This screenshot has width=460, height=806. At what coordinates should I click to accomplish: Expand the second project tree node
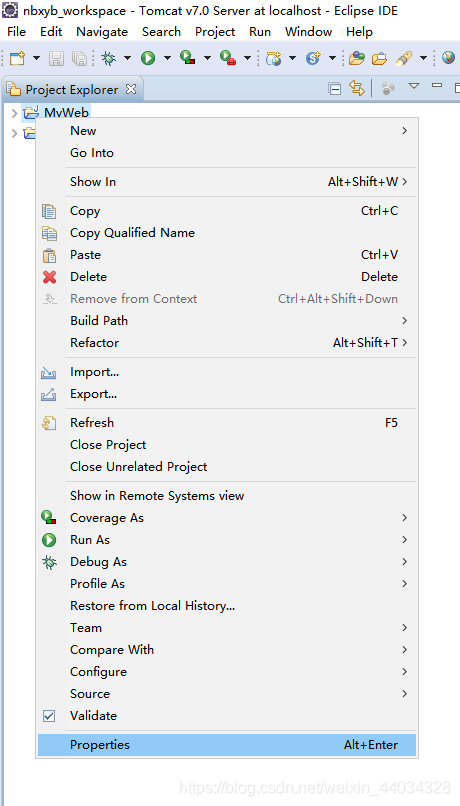pyautogui.click(x=14, y=134)
